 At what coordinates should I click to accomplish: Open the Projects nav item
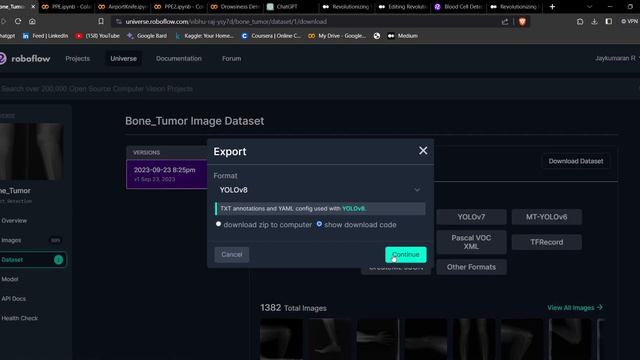[x=78, y=58]
